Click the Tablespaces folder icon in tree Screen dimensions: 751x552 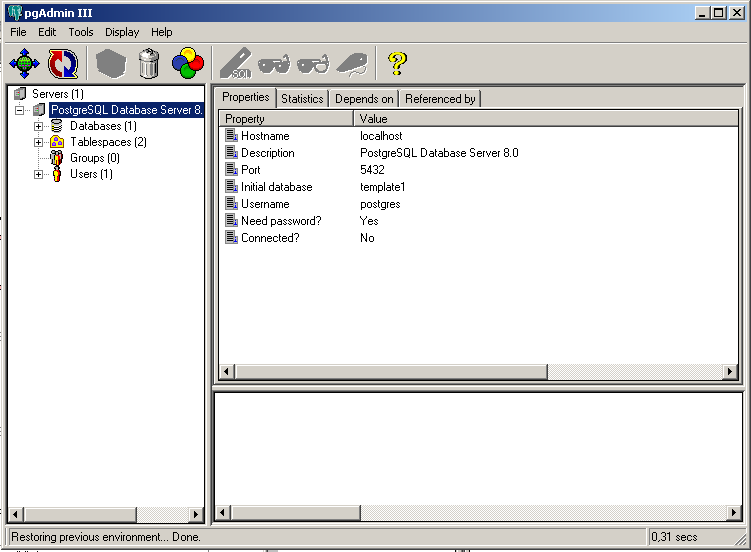point(57,142)
